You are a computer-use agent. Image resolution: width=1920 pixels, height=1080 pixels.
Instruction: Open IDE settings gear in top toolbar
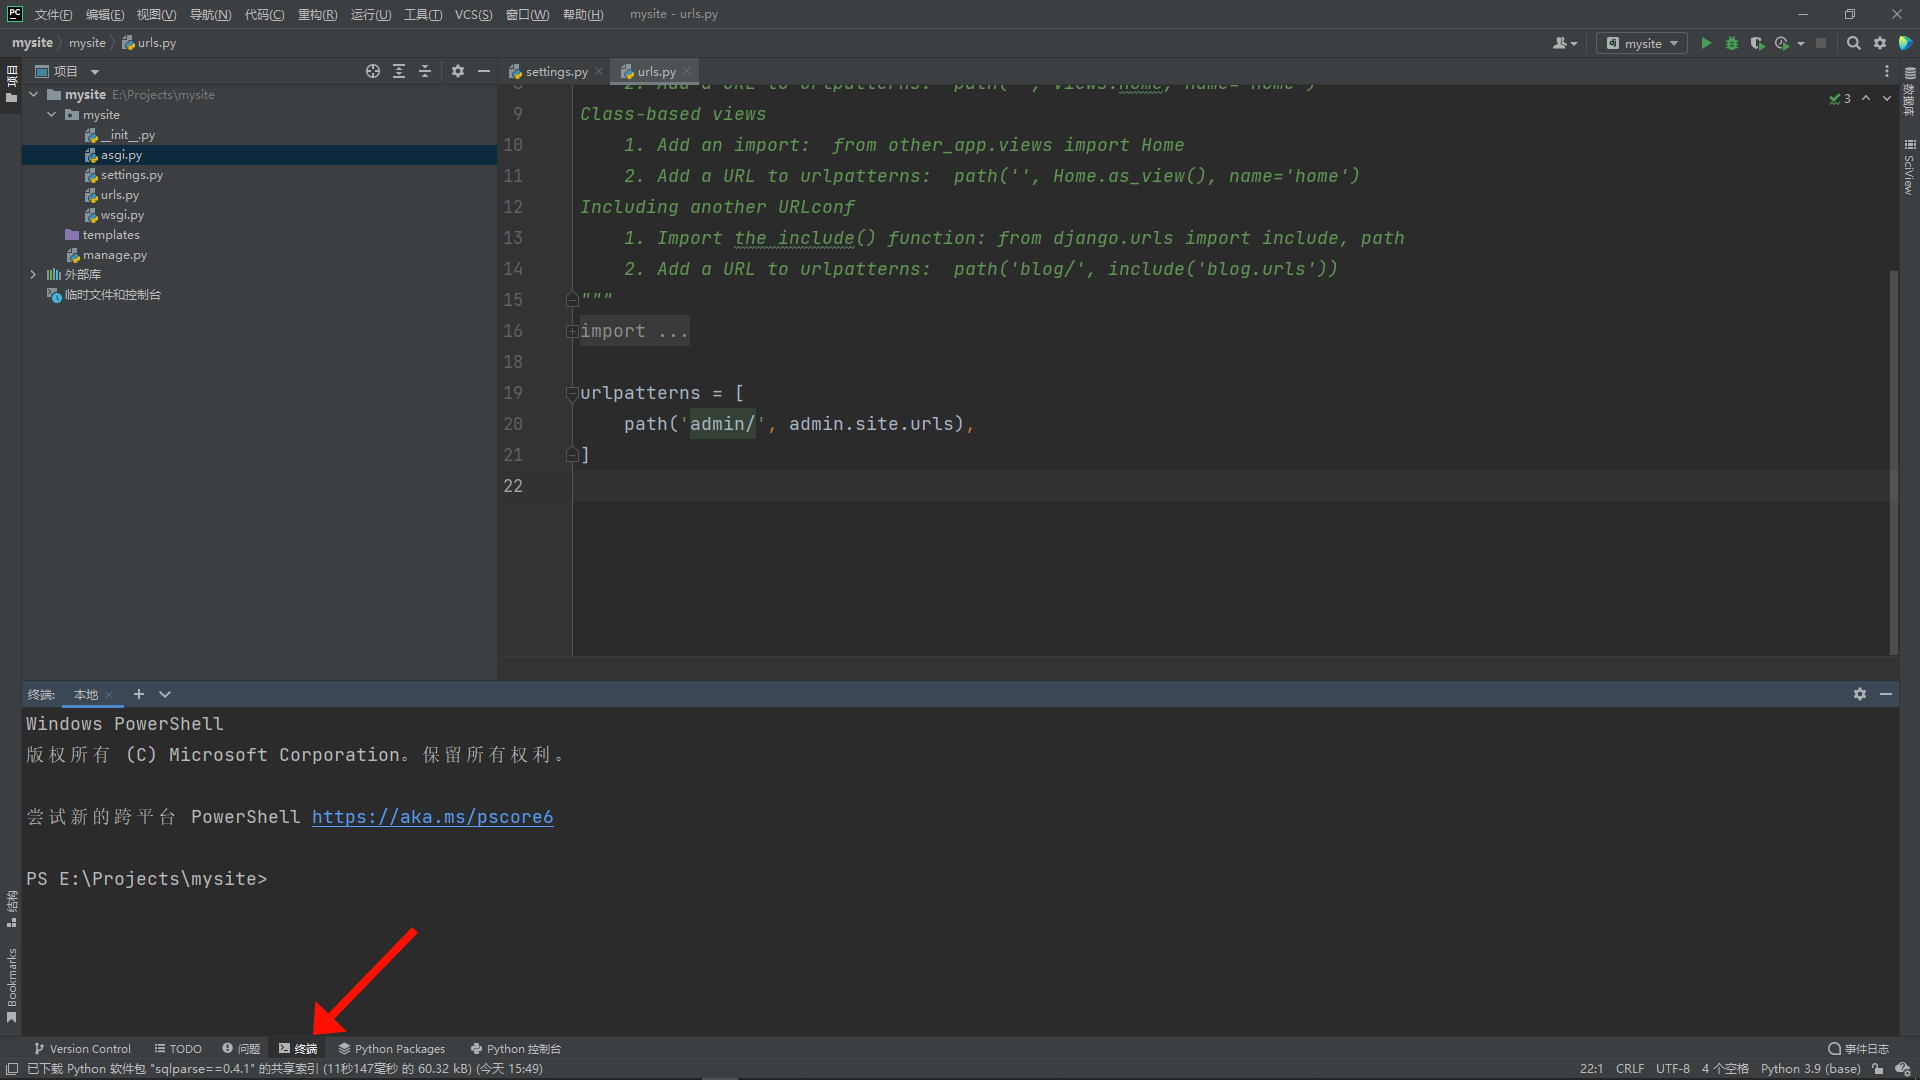point(1880,43)
